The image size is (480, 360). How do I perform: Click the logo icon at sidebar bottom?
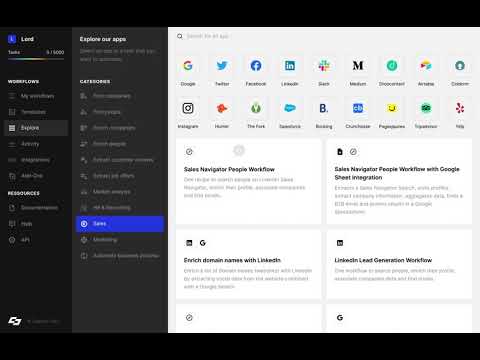15,321
